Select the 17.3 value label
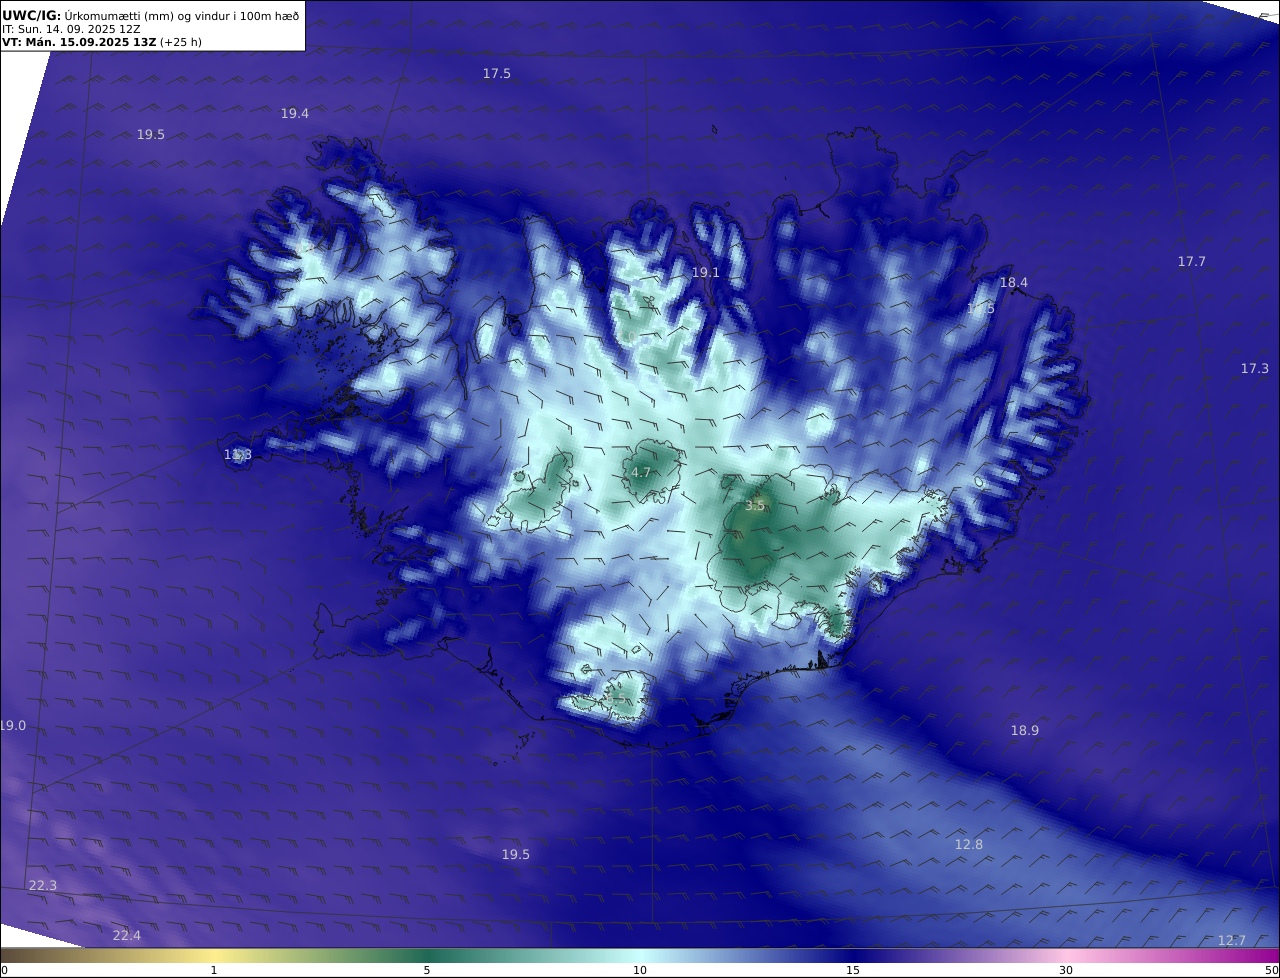The height and width of the screenshot is (978, 1280). pyautogui.click(x=1254, y=369)
